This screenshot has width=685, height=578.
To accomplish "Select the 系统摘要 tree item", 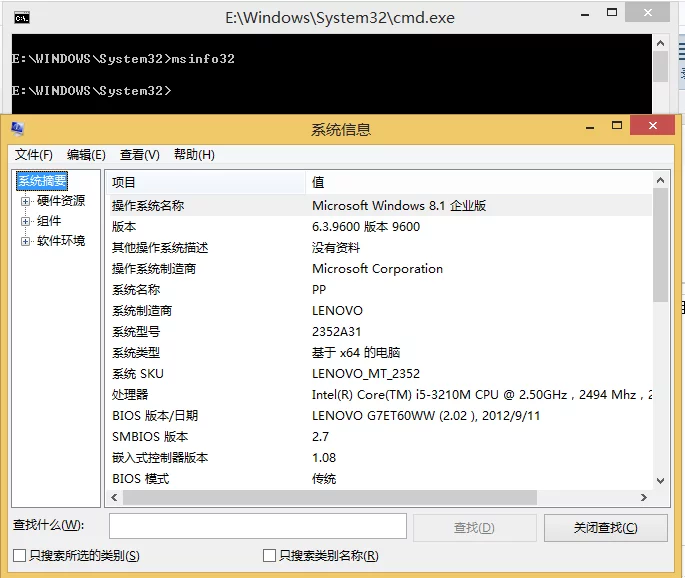I will click(x=42, y=181).
